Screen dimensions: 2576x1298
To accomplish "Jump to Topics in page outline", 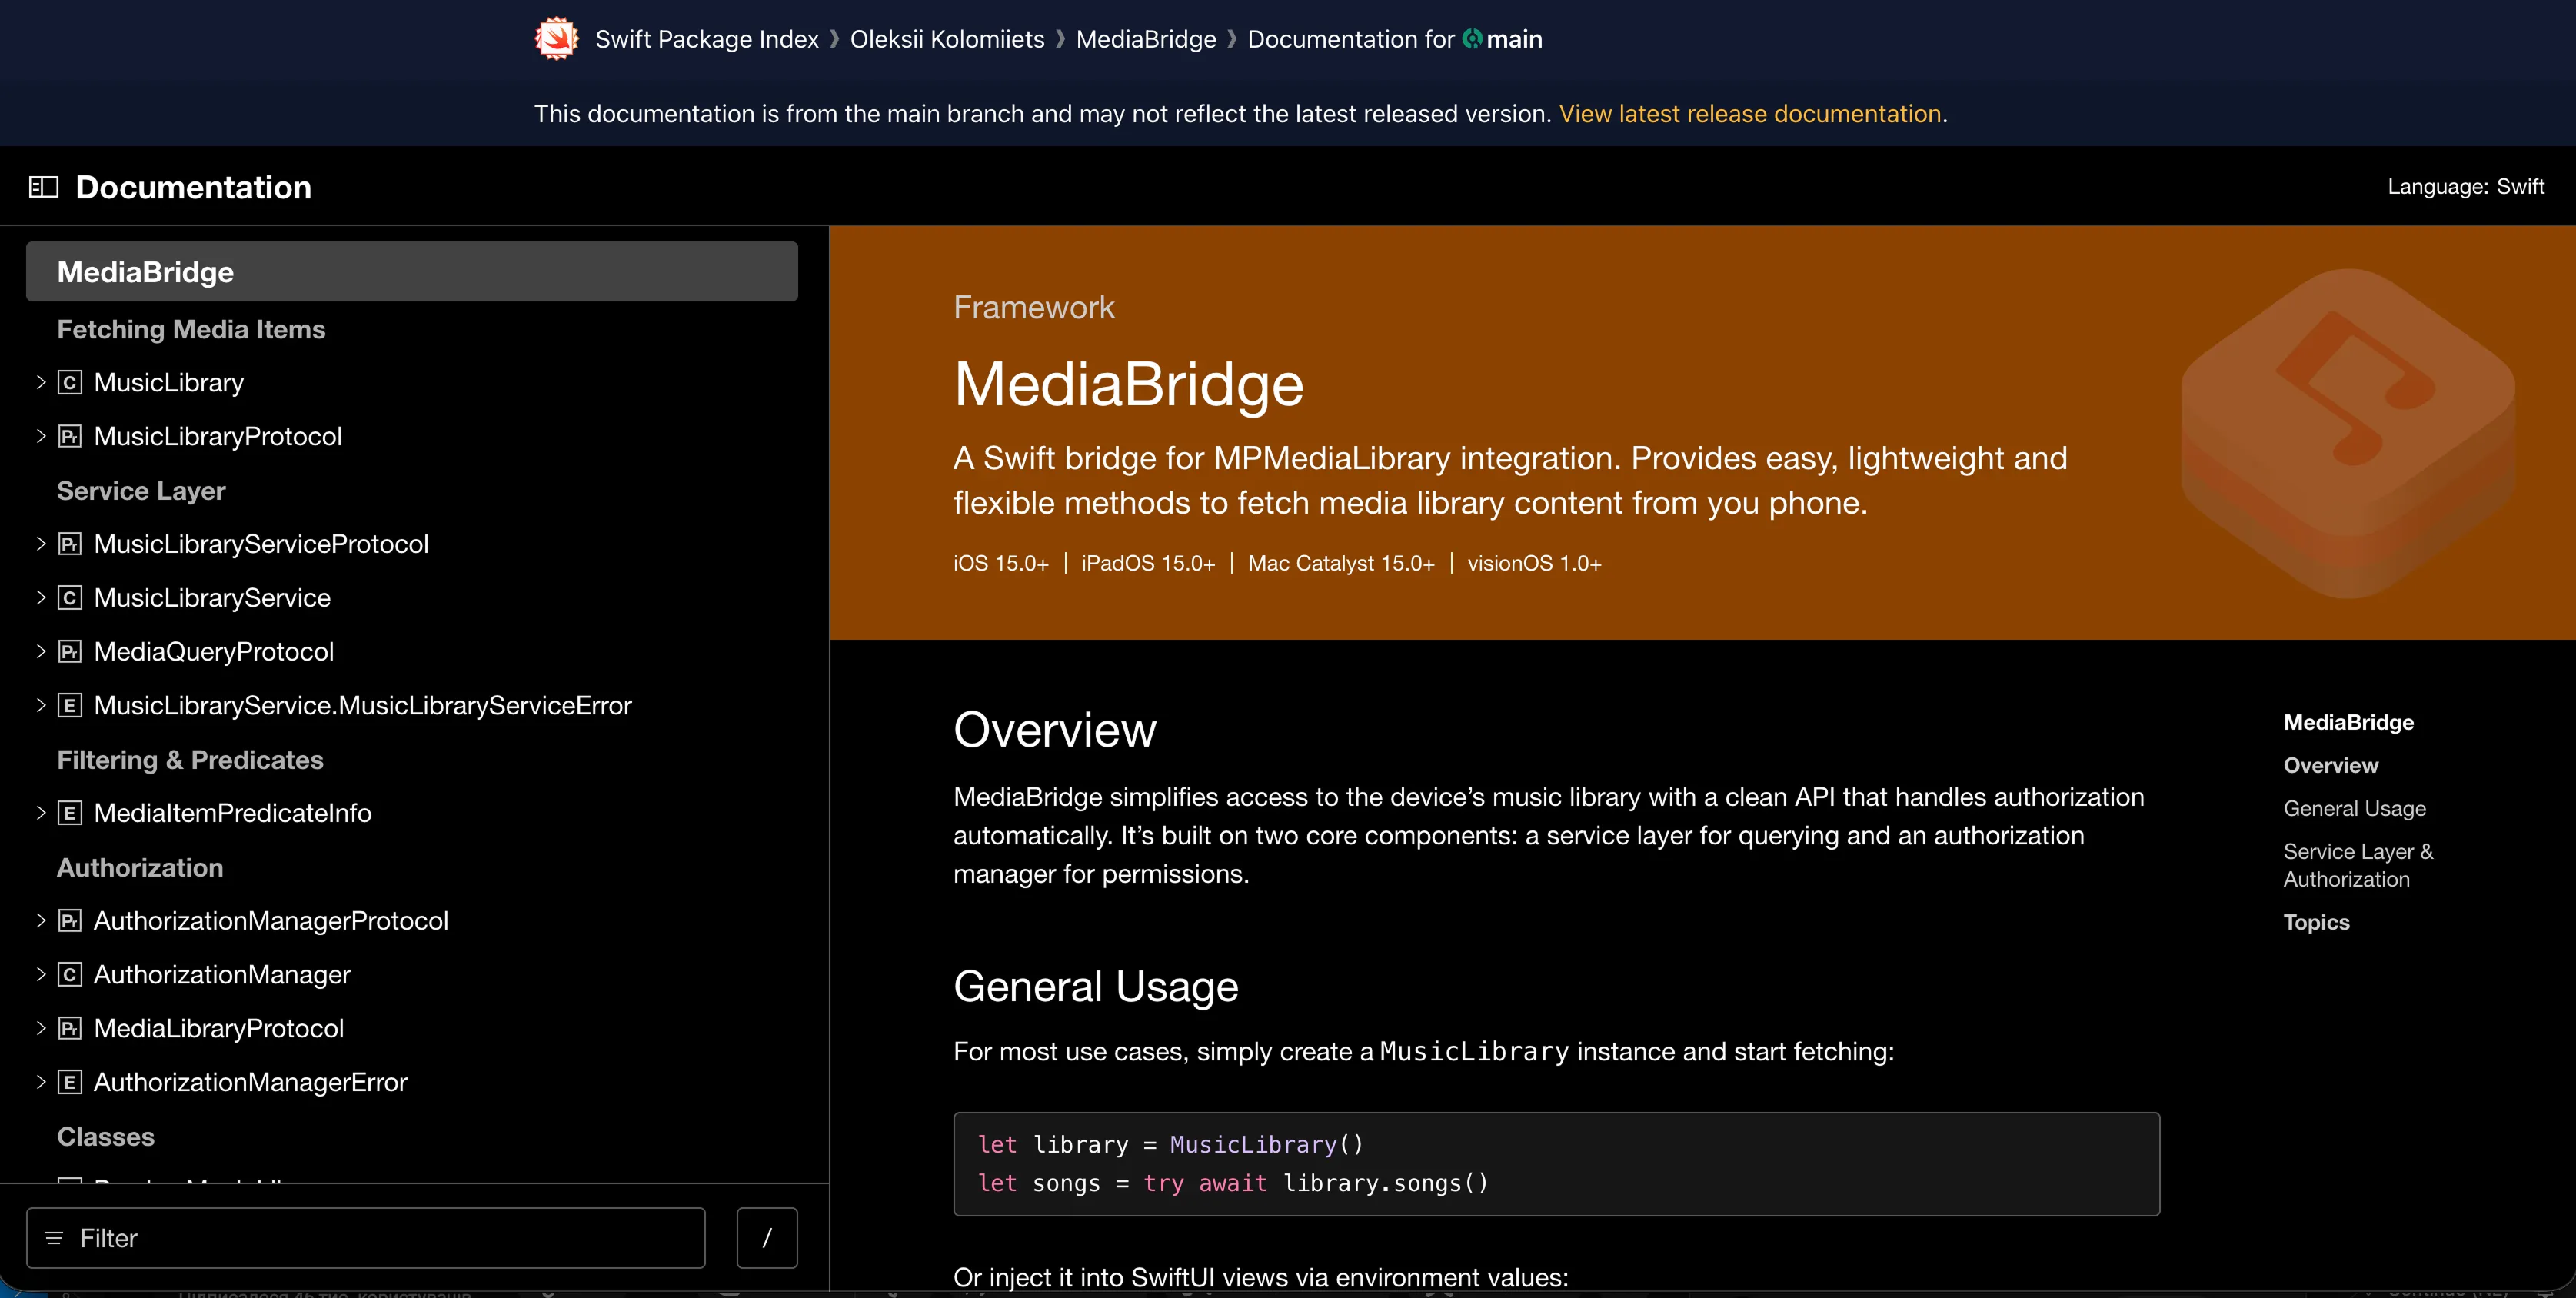I will (2316, 922).
